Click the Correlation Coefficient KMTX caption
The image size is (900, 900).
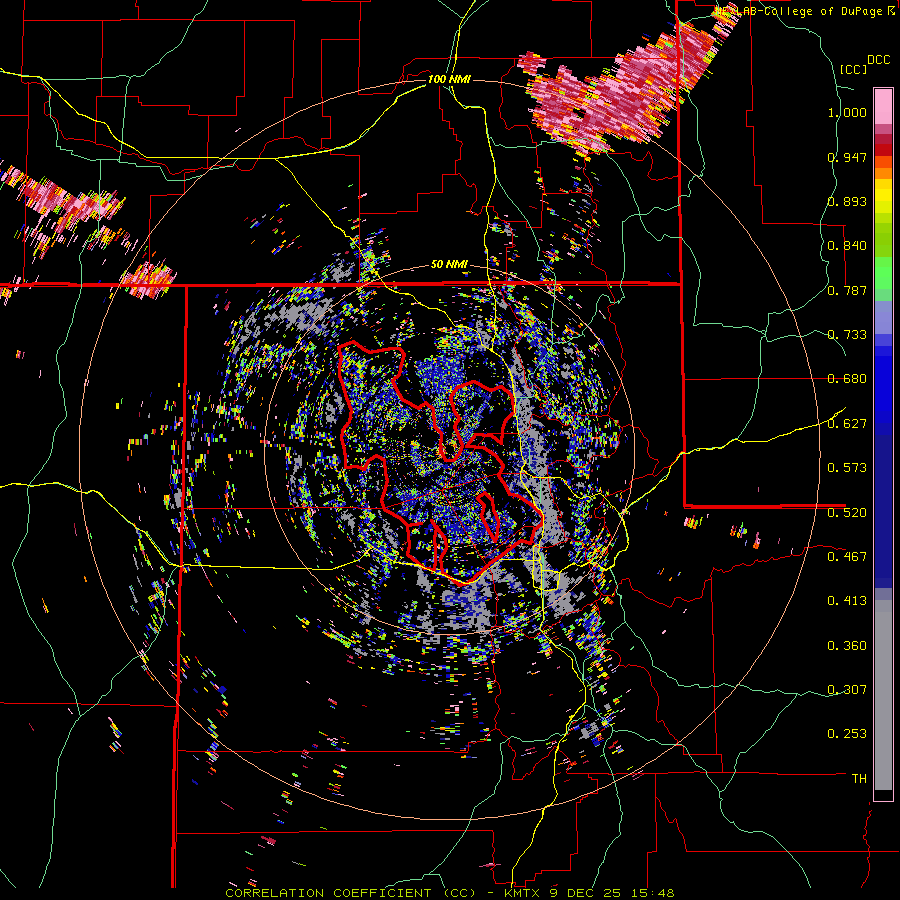click(x=450, y=893)
